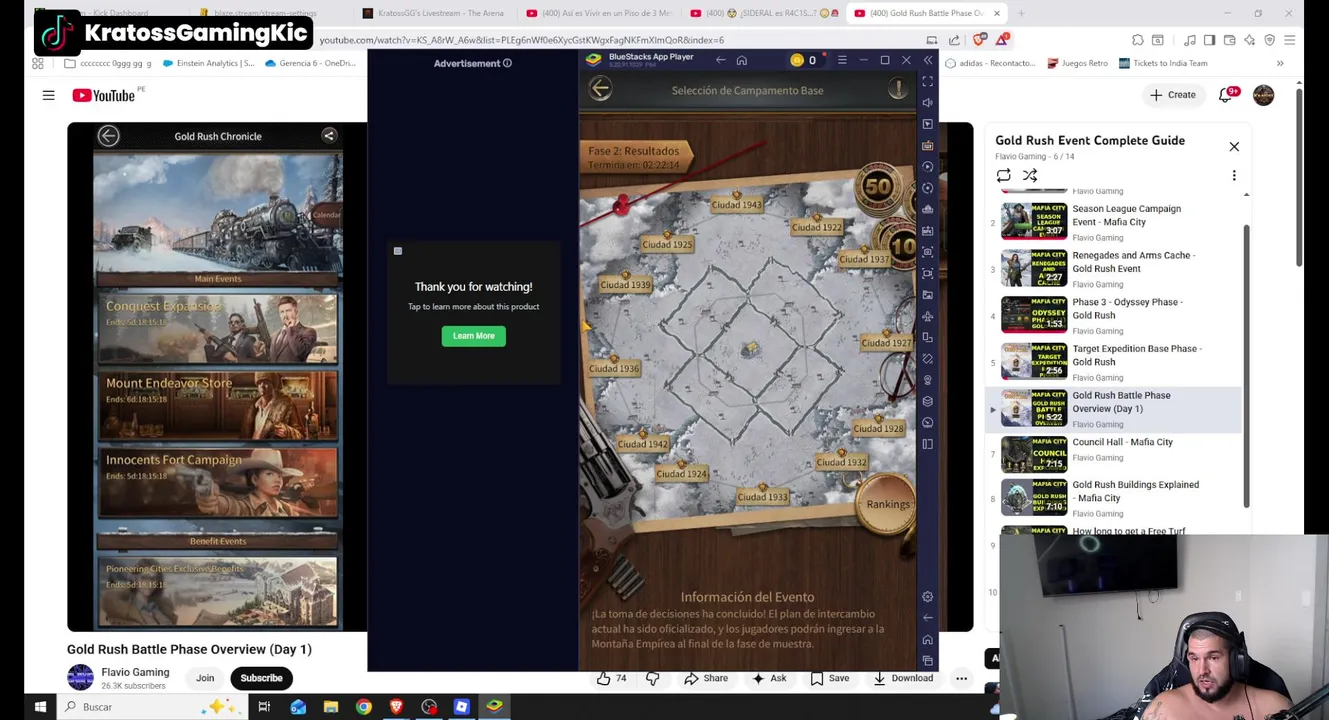
Task: Dislike the YouTube video
Action: [652, 679]
